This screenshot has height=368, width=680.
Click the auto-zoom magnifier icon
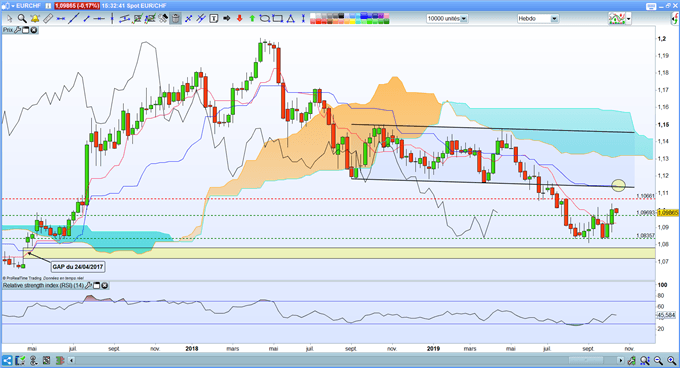pos(644,360)
